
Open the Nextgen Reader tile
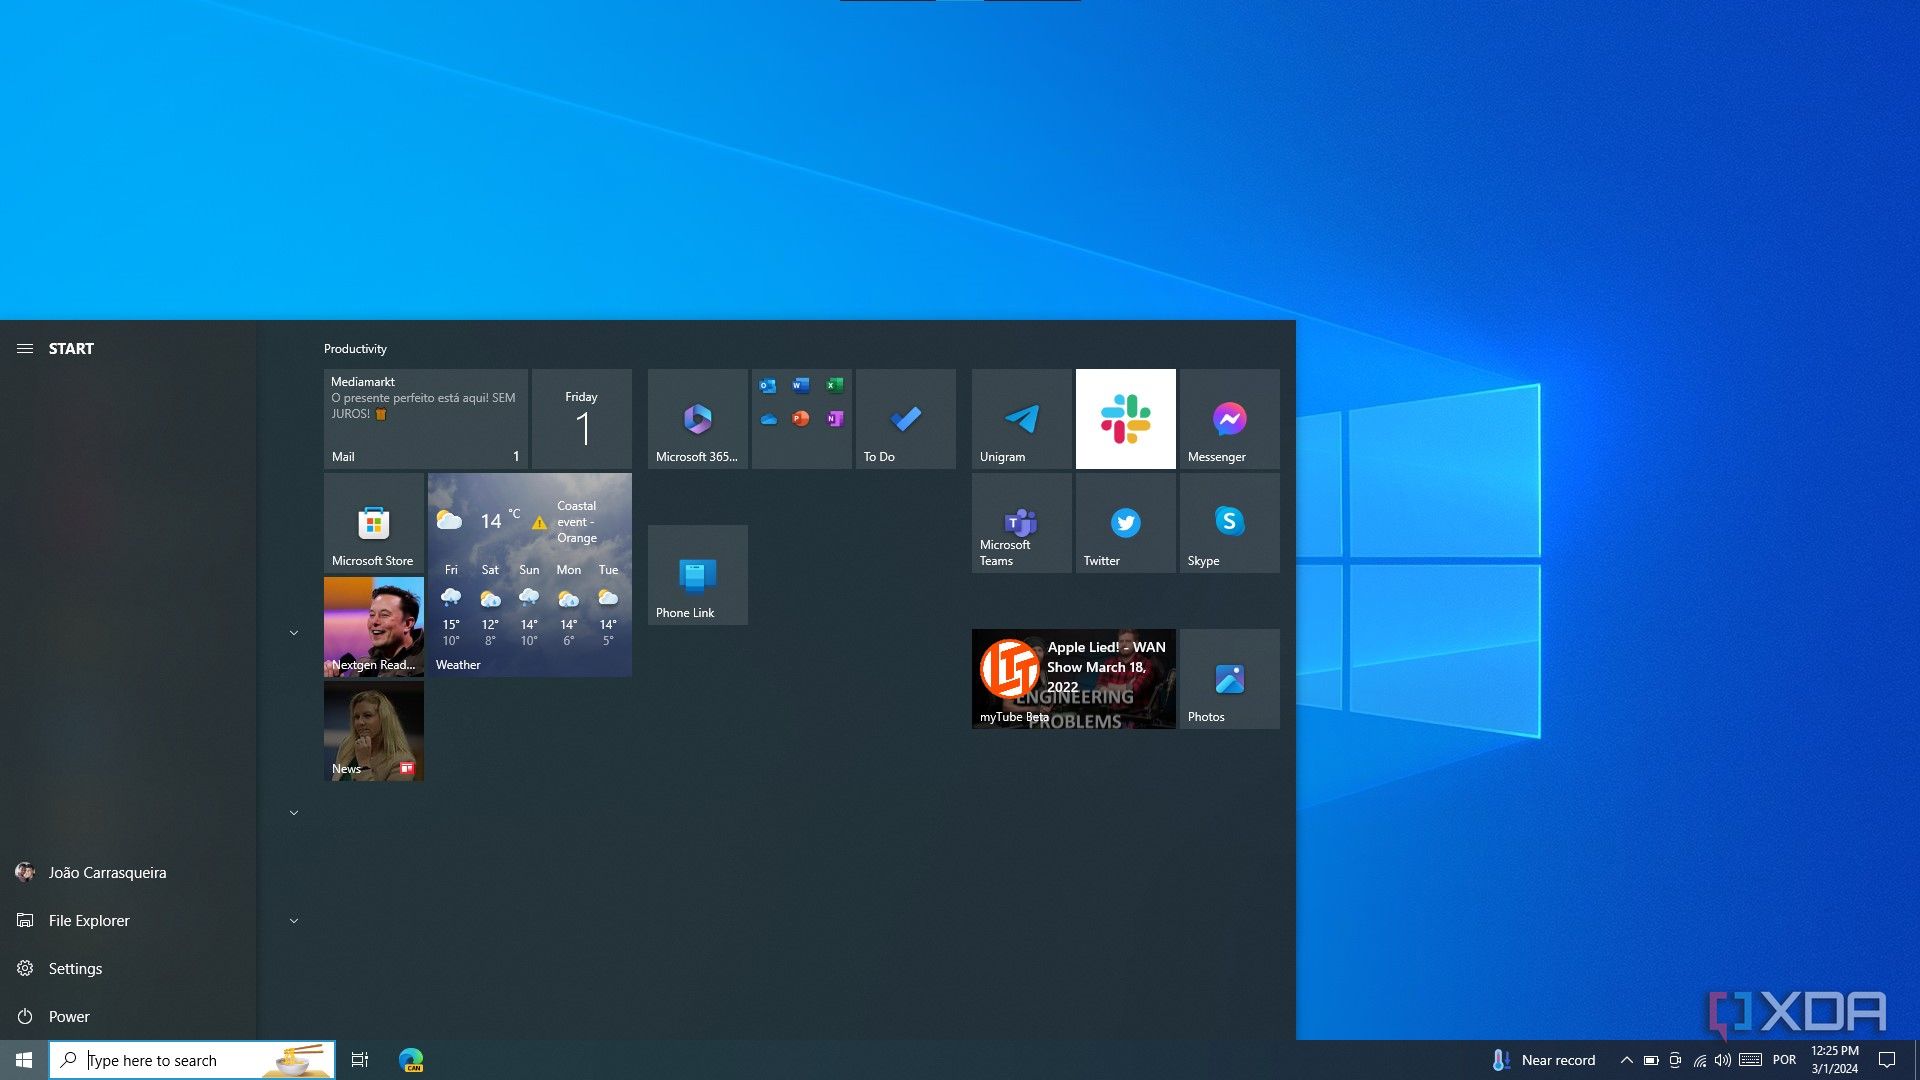[373, 627]
